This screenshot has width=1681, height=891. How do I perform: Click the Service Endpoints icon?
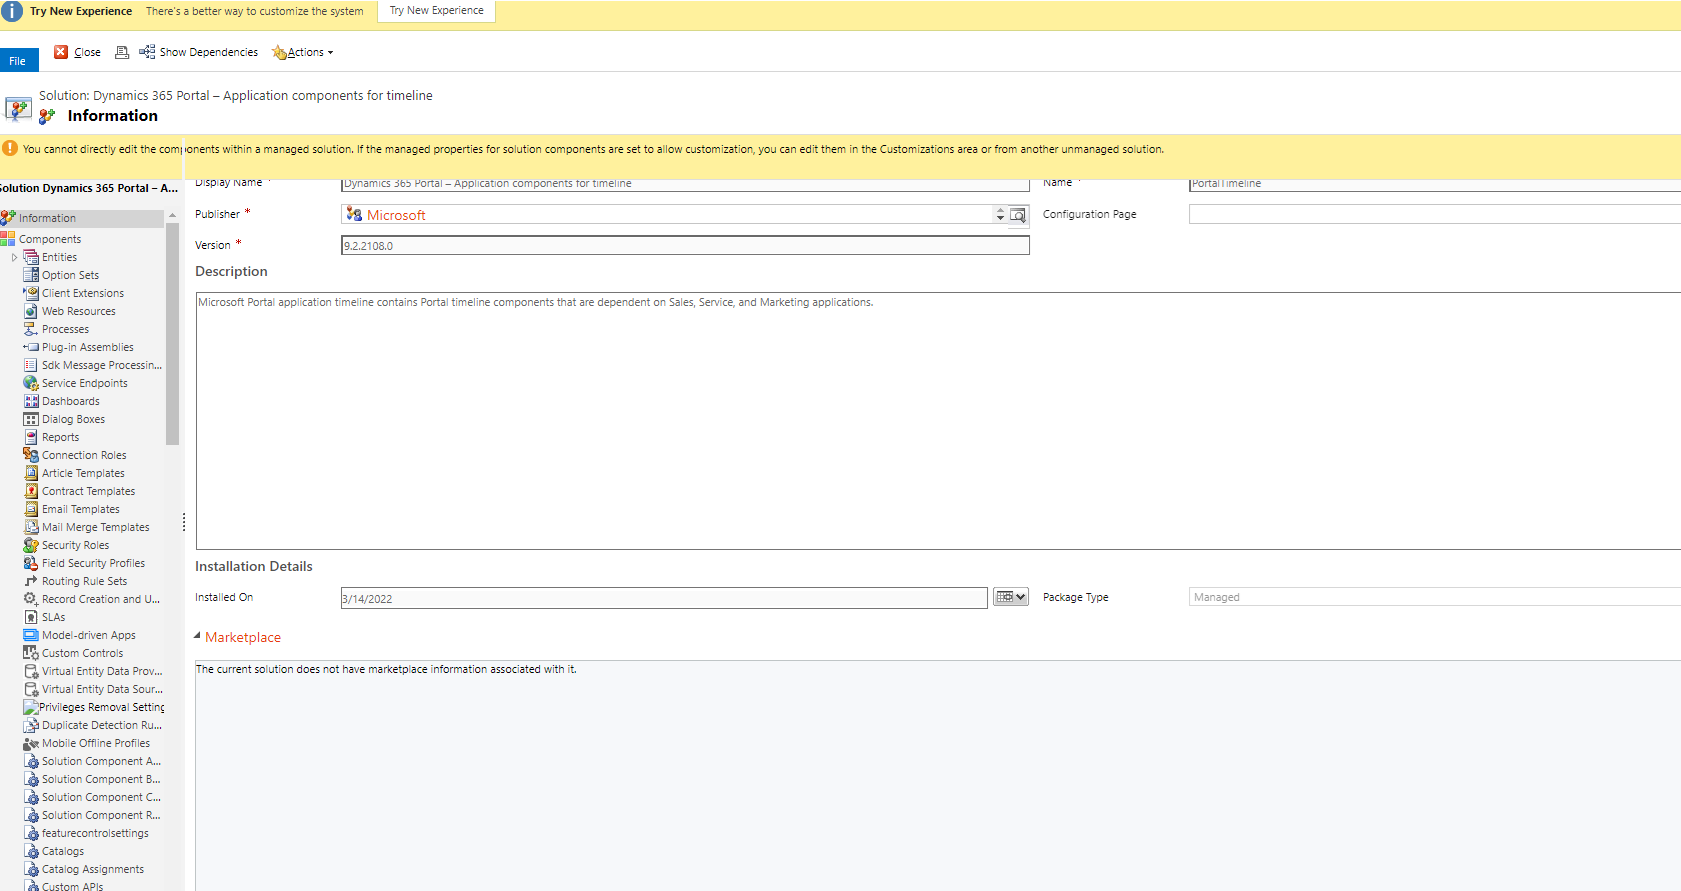click(31, 383)
